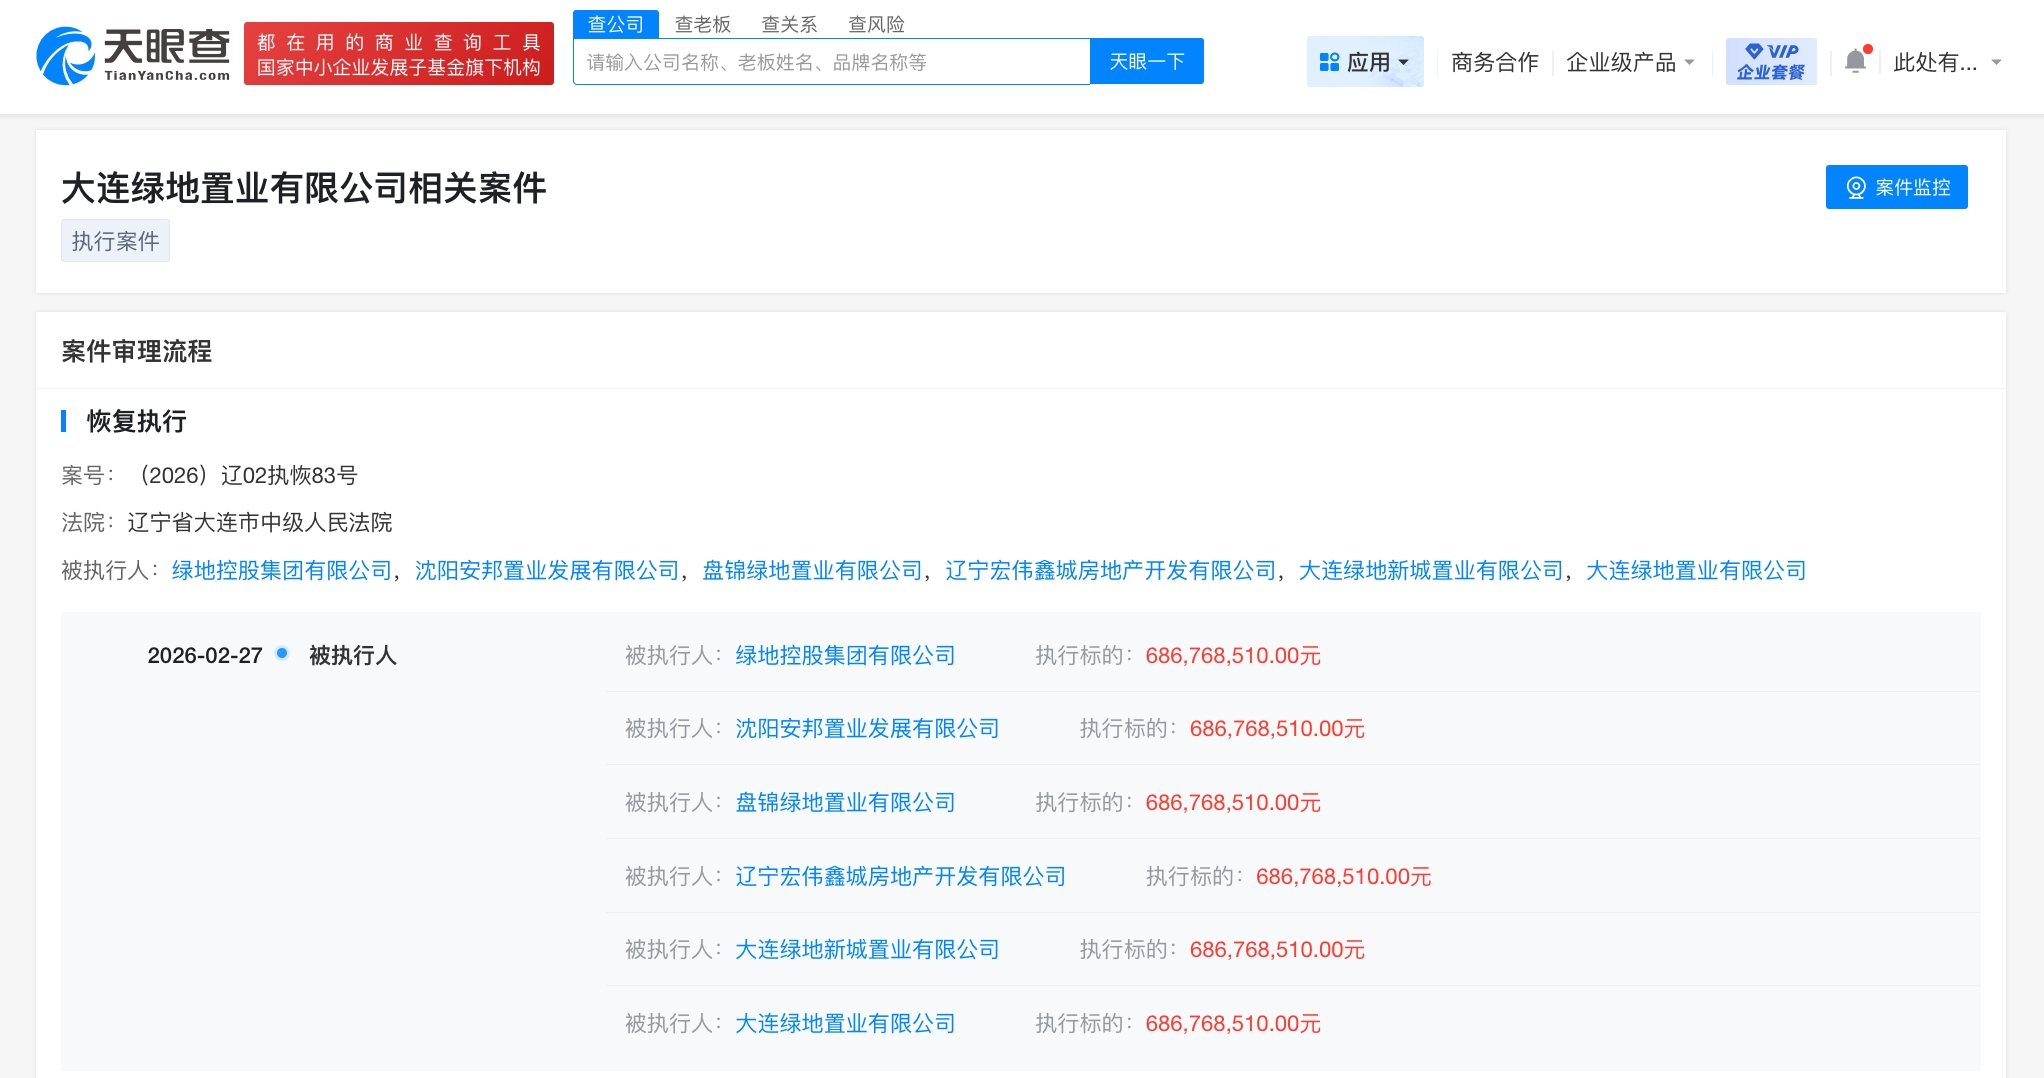Click the 执行案件 tag
Image resolution: width=2044 pixels, height=1078 pixels.
(x=115, y=241)
